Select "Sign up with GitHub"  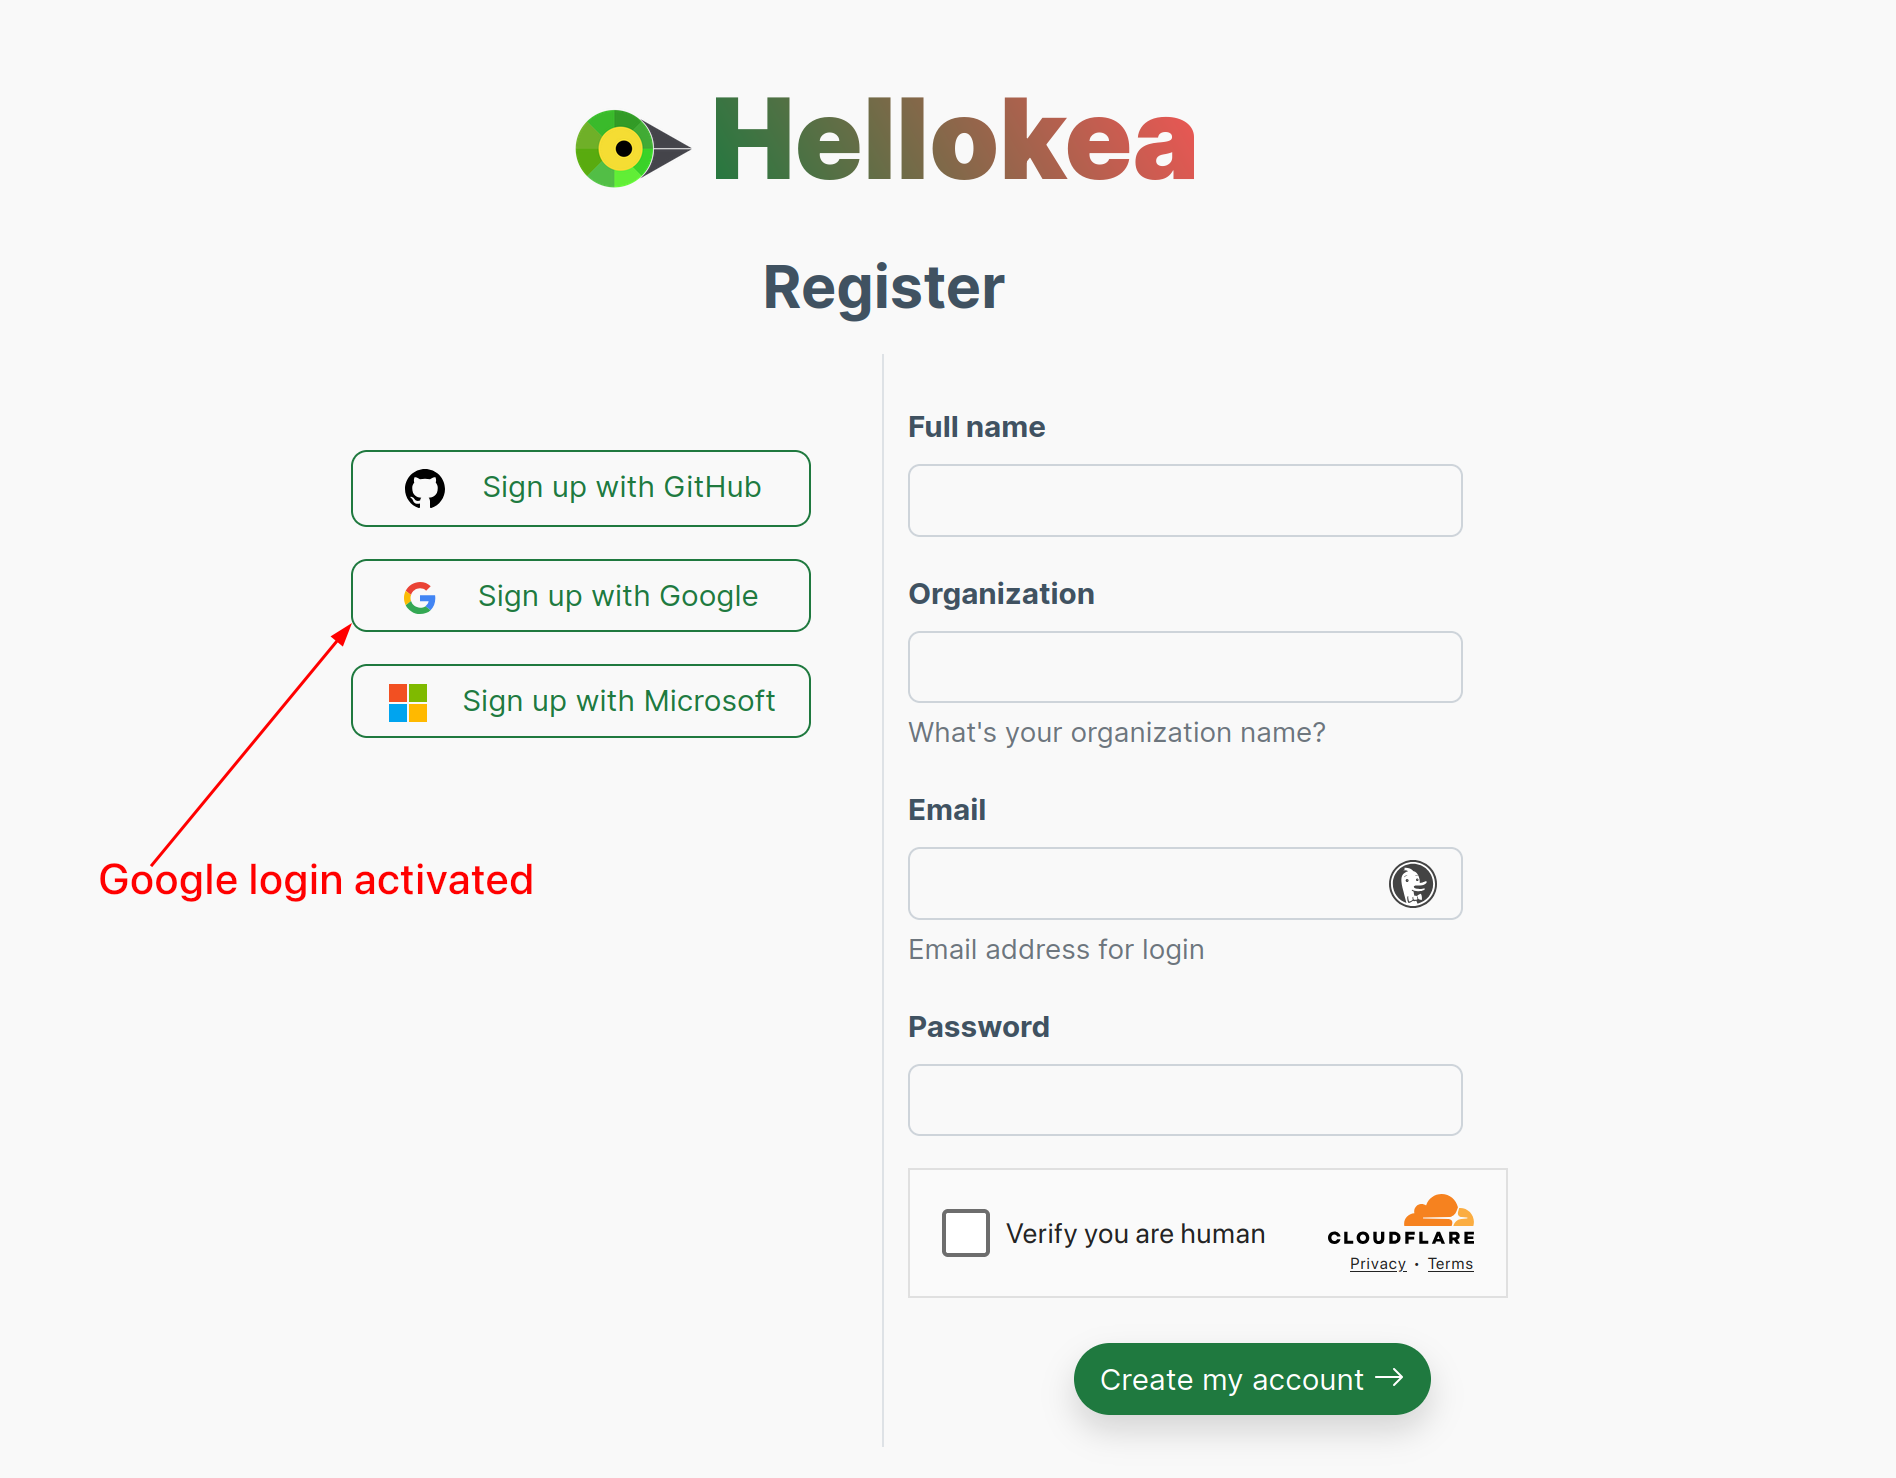tap(580, 489)
